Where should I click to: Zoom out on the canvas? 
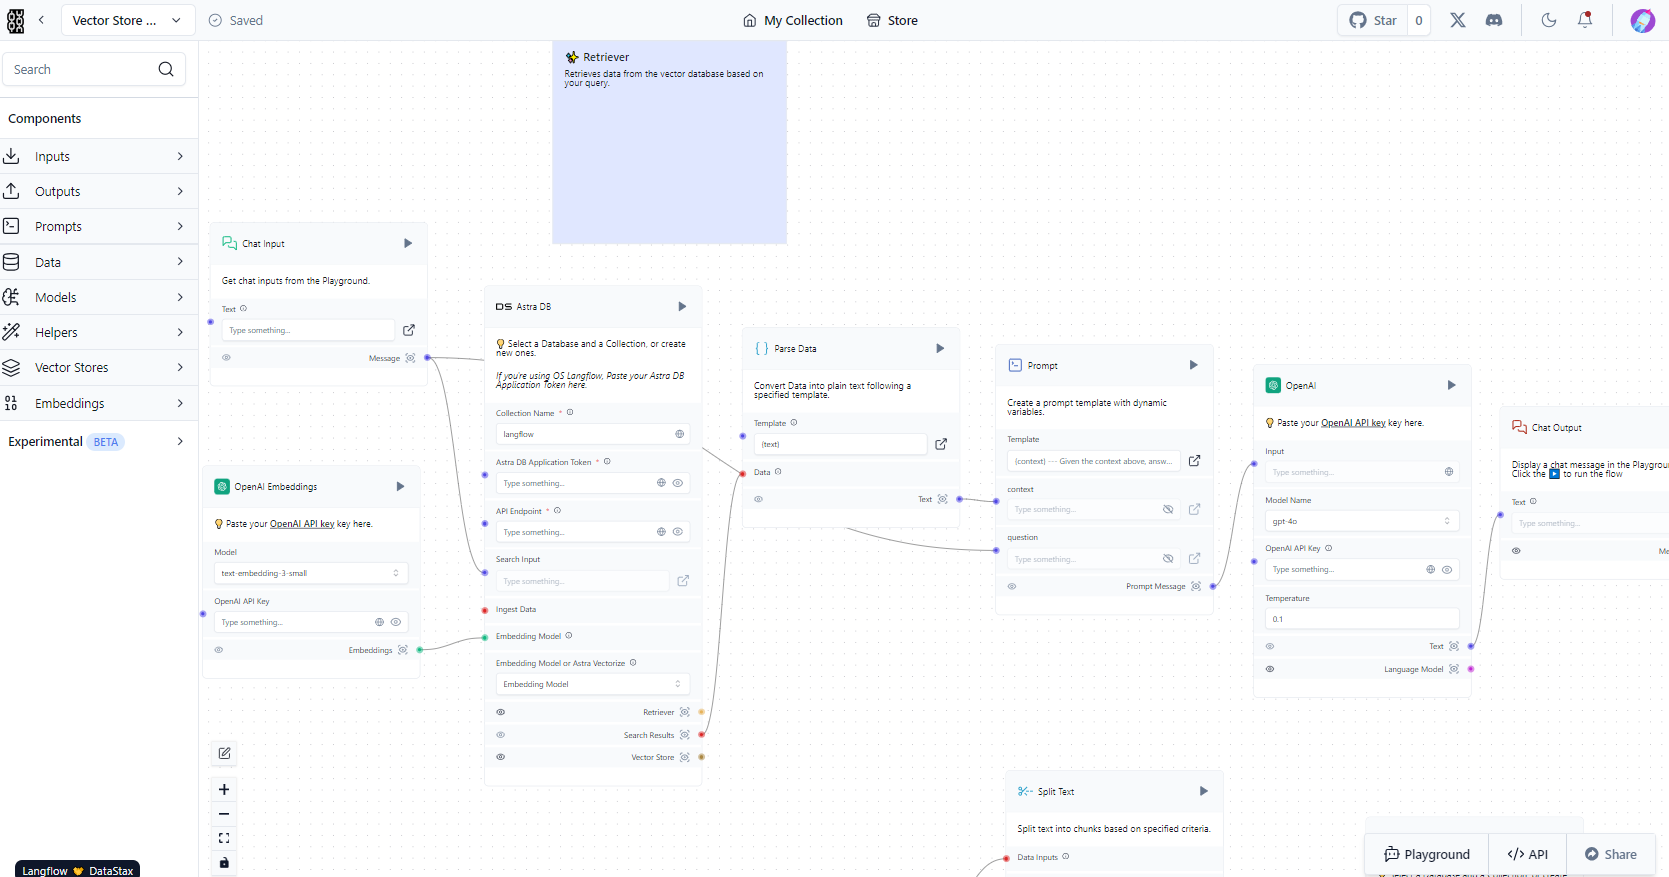(224, 814)
